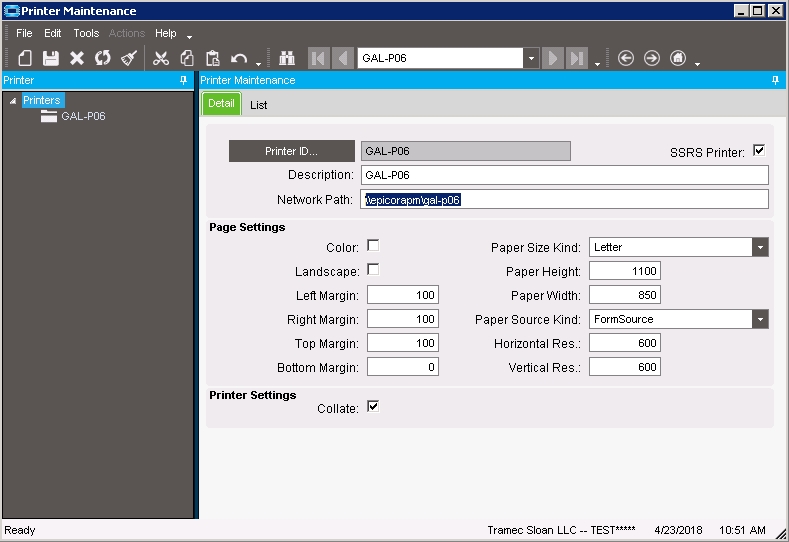Open the search binoculars icon
Image resolution: width=789 pixels, height=542 pixels.
(x=287, y=58)
